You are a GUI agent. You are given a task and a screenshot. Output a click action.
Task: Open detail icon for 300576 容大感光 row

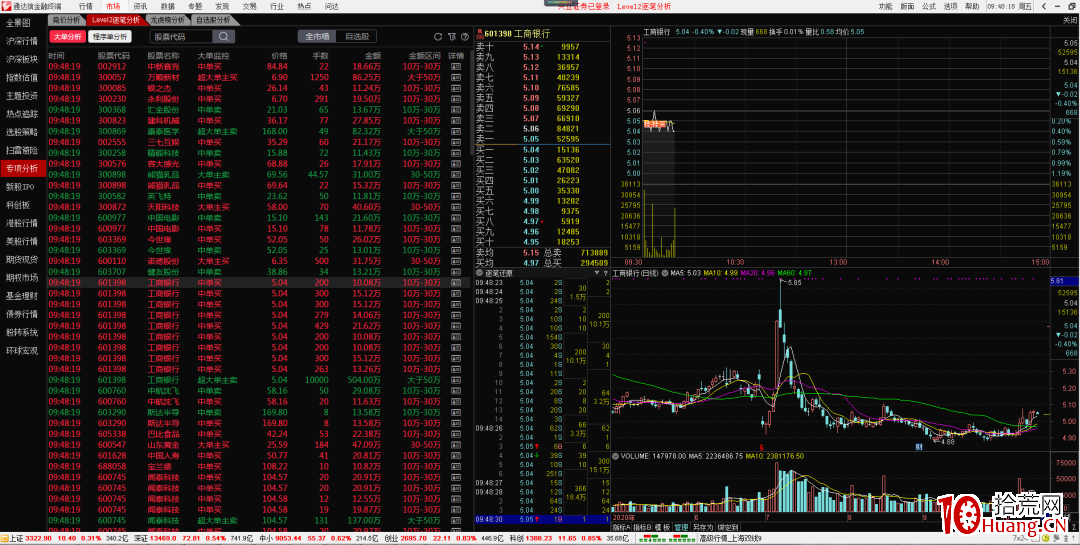pyautogui.click(x=455, y=164)
